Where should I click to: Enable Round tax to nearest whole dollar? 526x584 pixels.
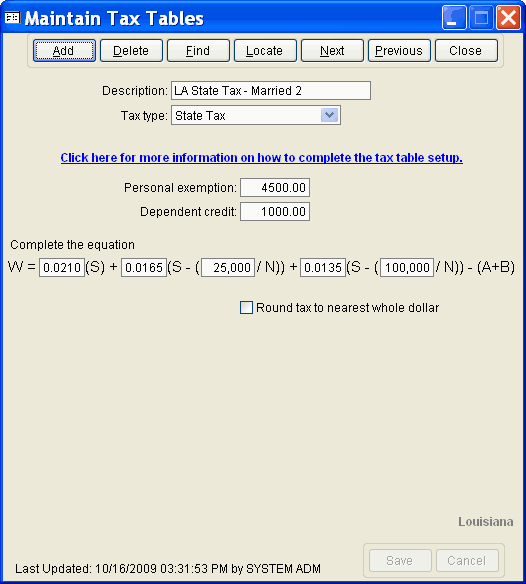(x=246, y=308)
